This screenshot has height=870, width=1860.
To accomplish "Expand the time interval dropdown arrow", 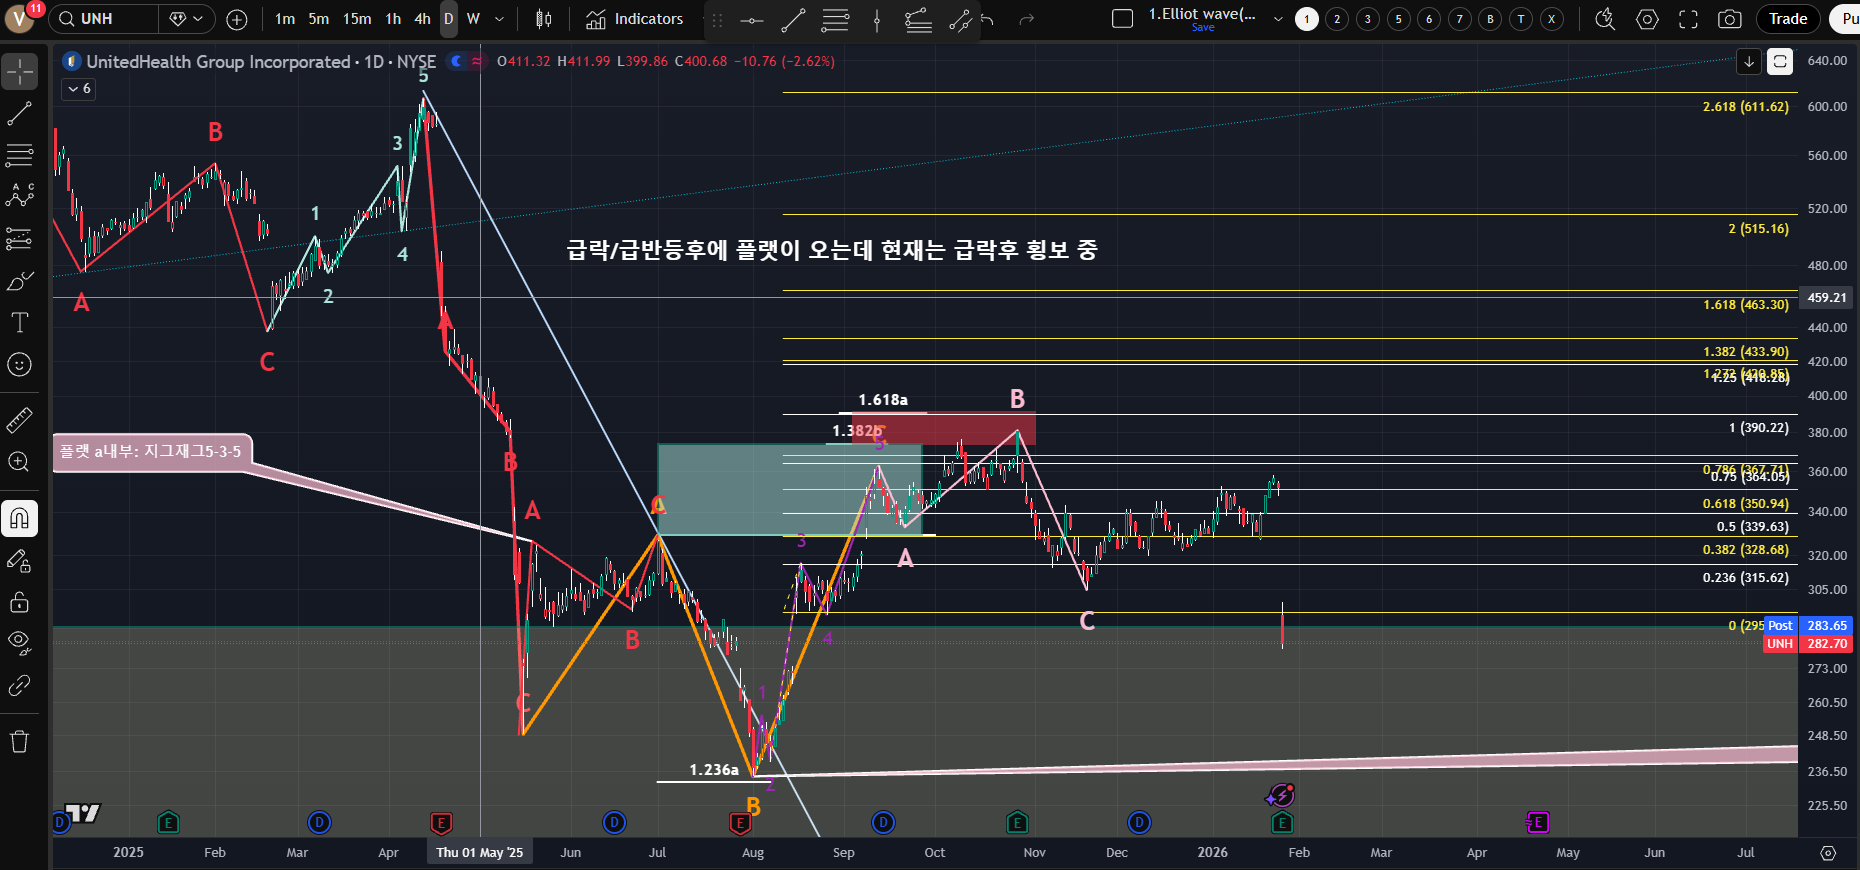I will coord(499,19).
